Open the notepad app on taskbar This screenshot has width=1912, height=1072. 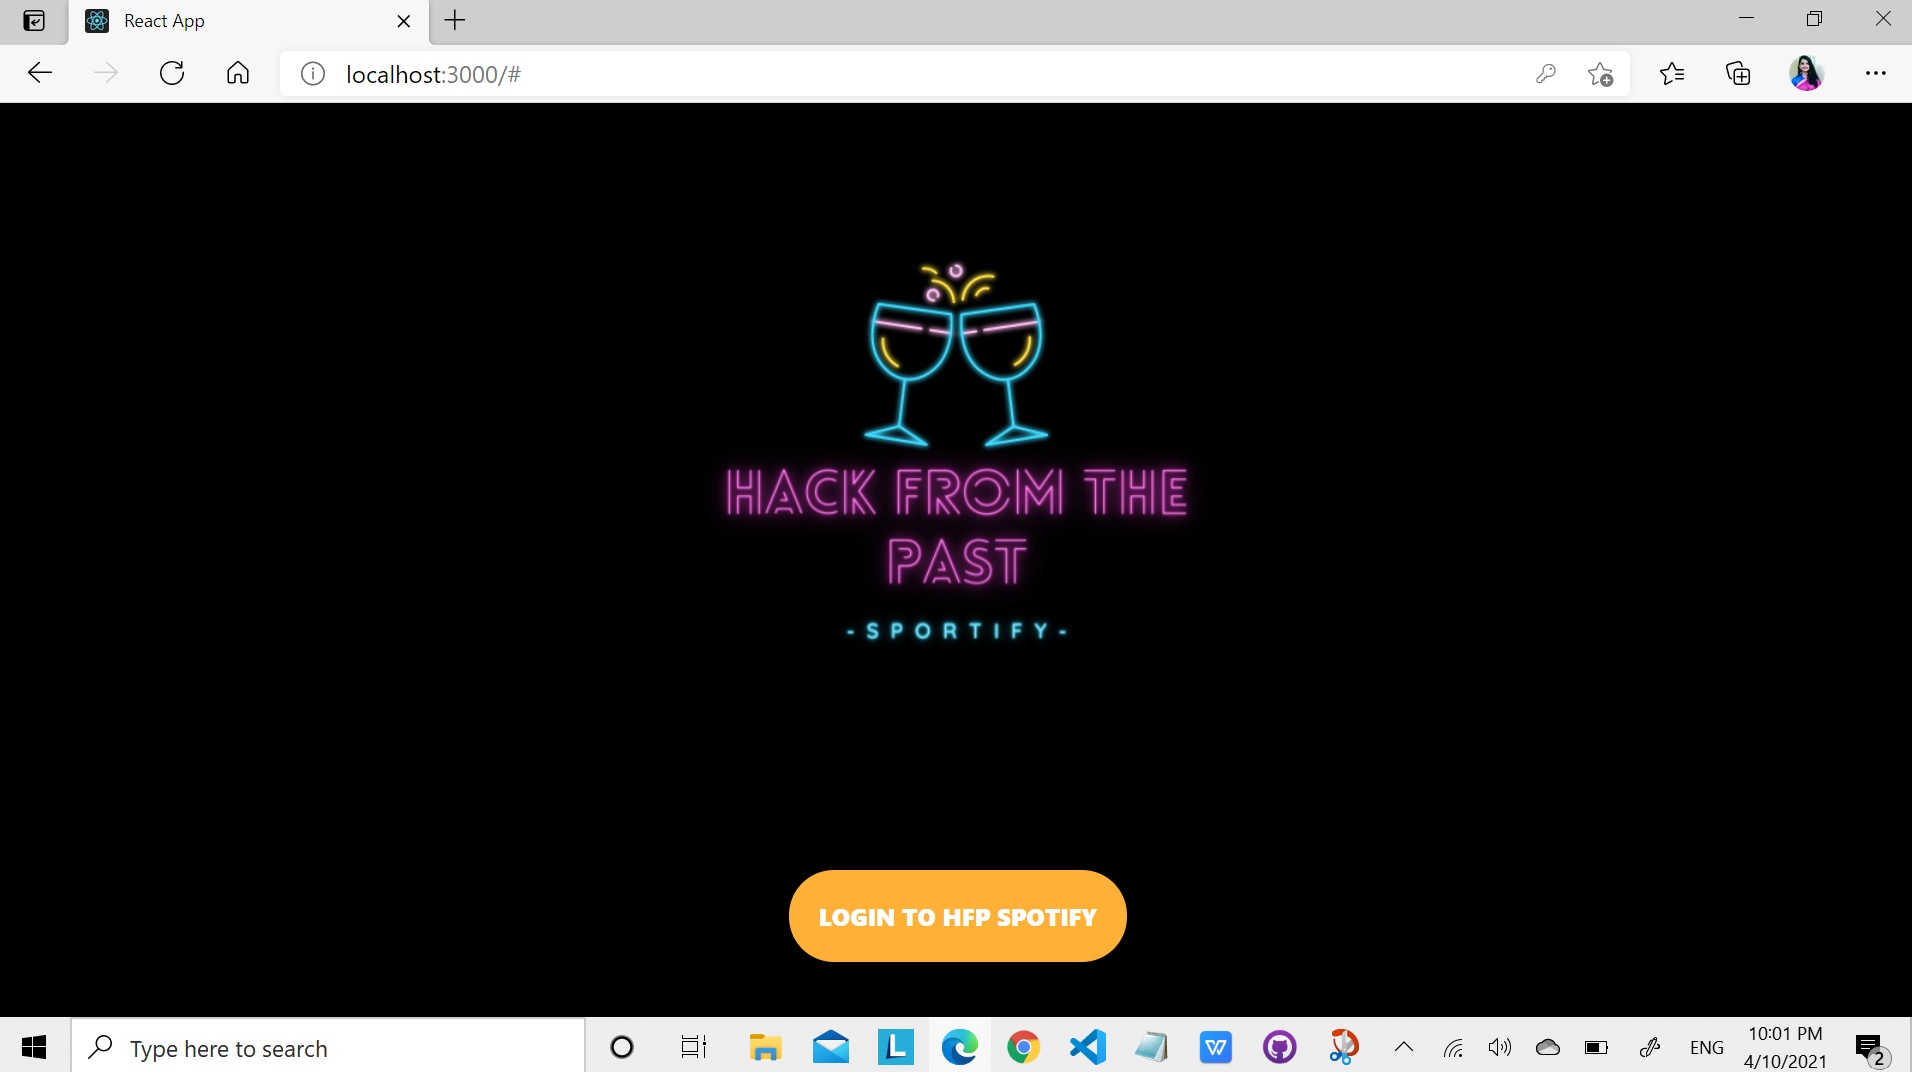click(1151, 1047)
